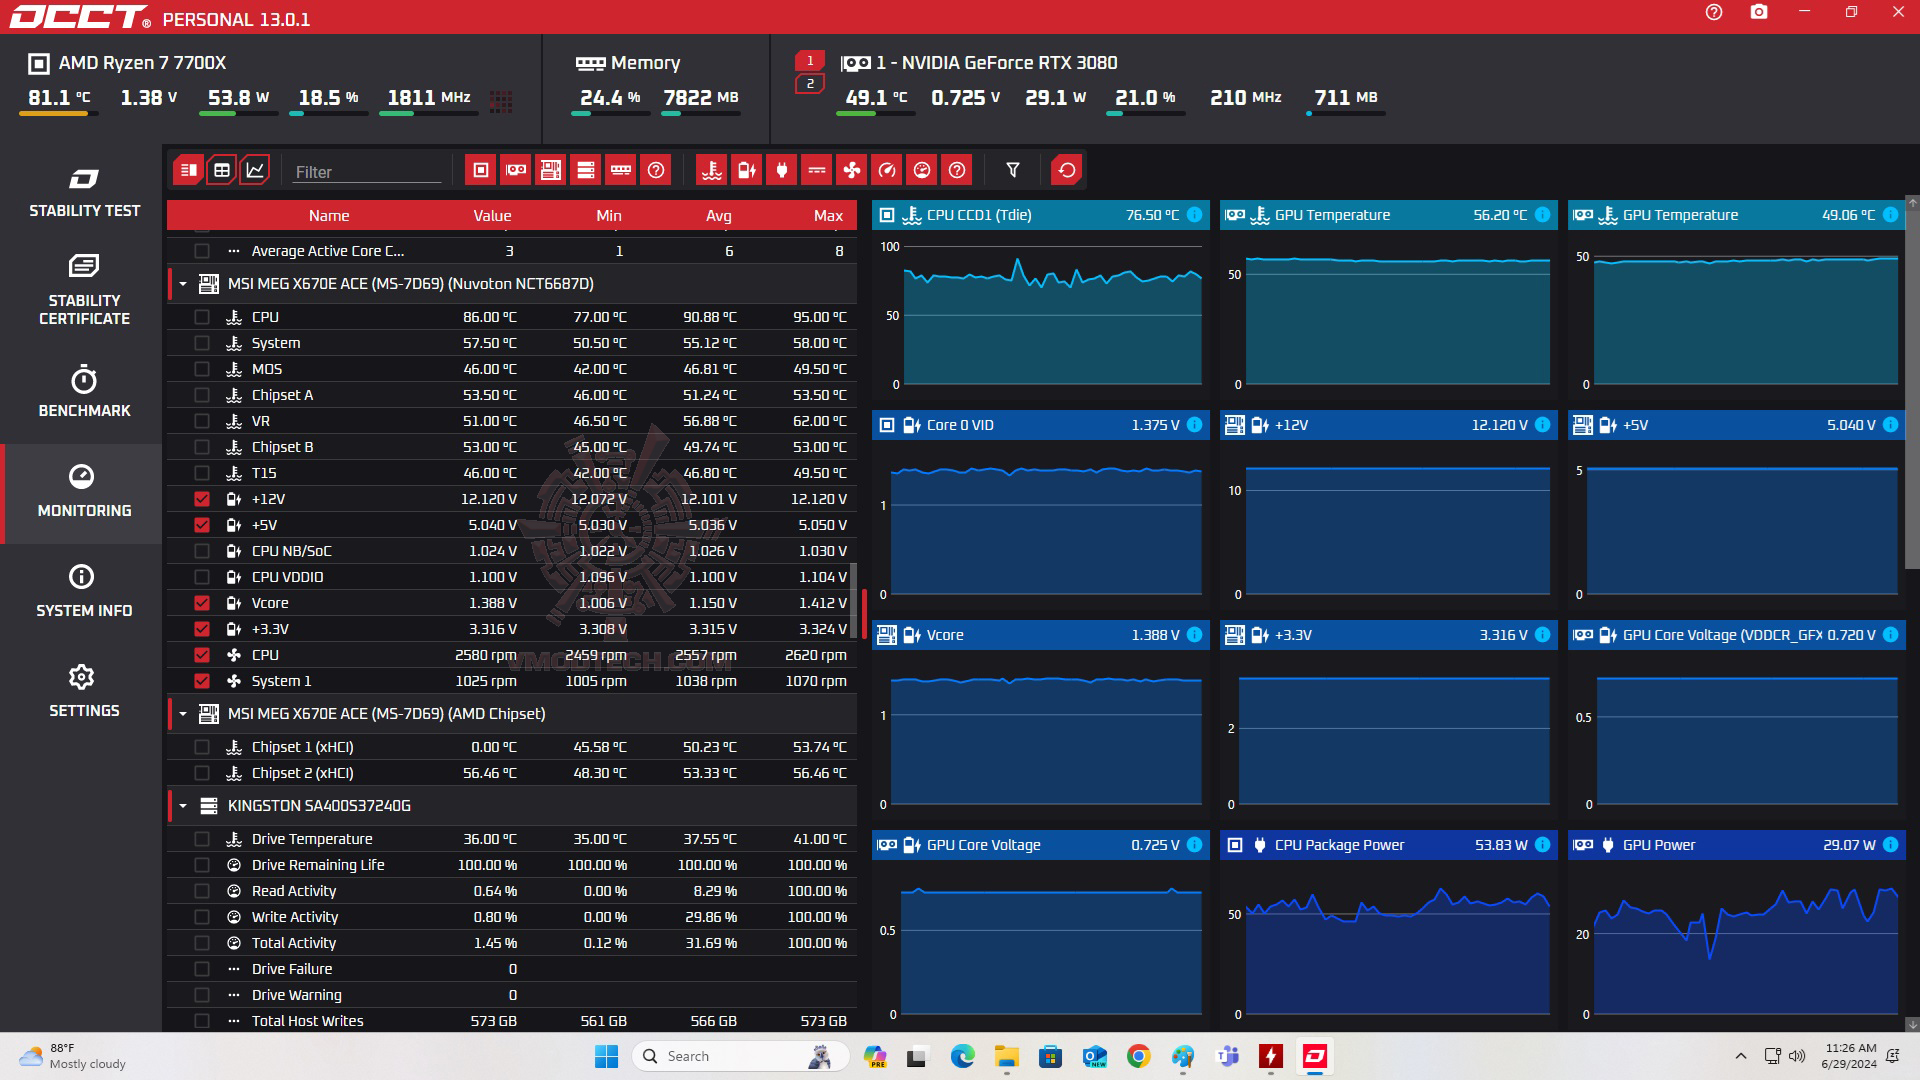Collapse the AMD Chipset sensor group

point(183,714)
